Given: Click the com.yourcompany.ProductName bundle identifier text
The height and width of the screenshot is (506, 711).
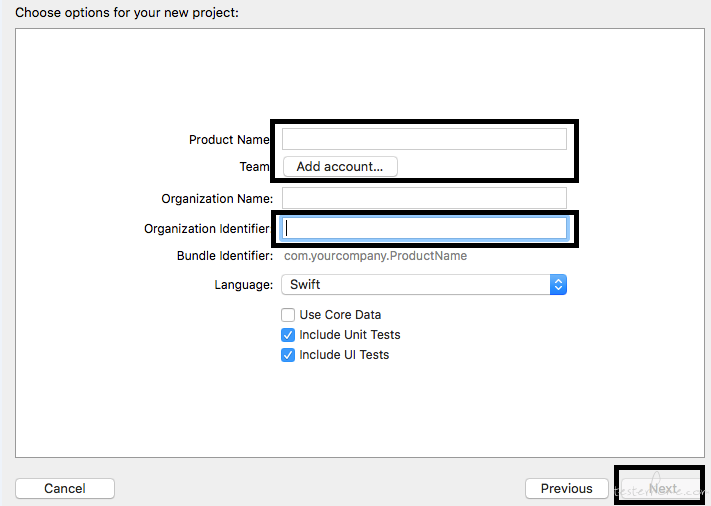Looking at the screenshot, I should point(376,256).
